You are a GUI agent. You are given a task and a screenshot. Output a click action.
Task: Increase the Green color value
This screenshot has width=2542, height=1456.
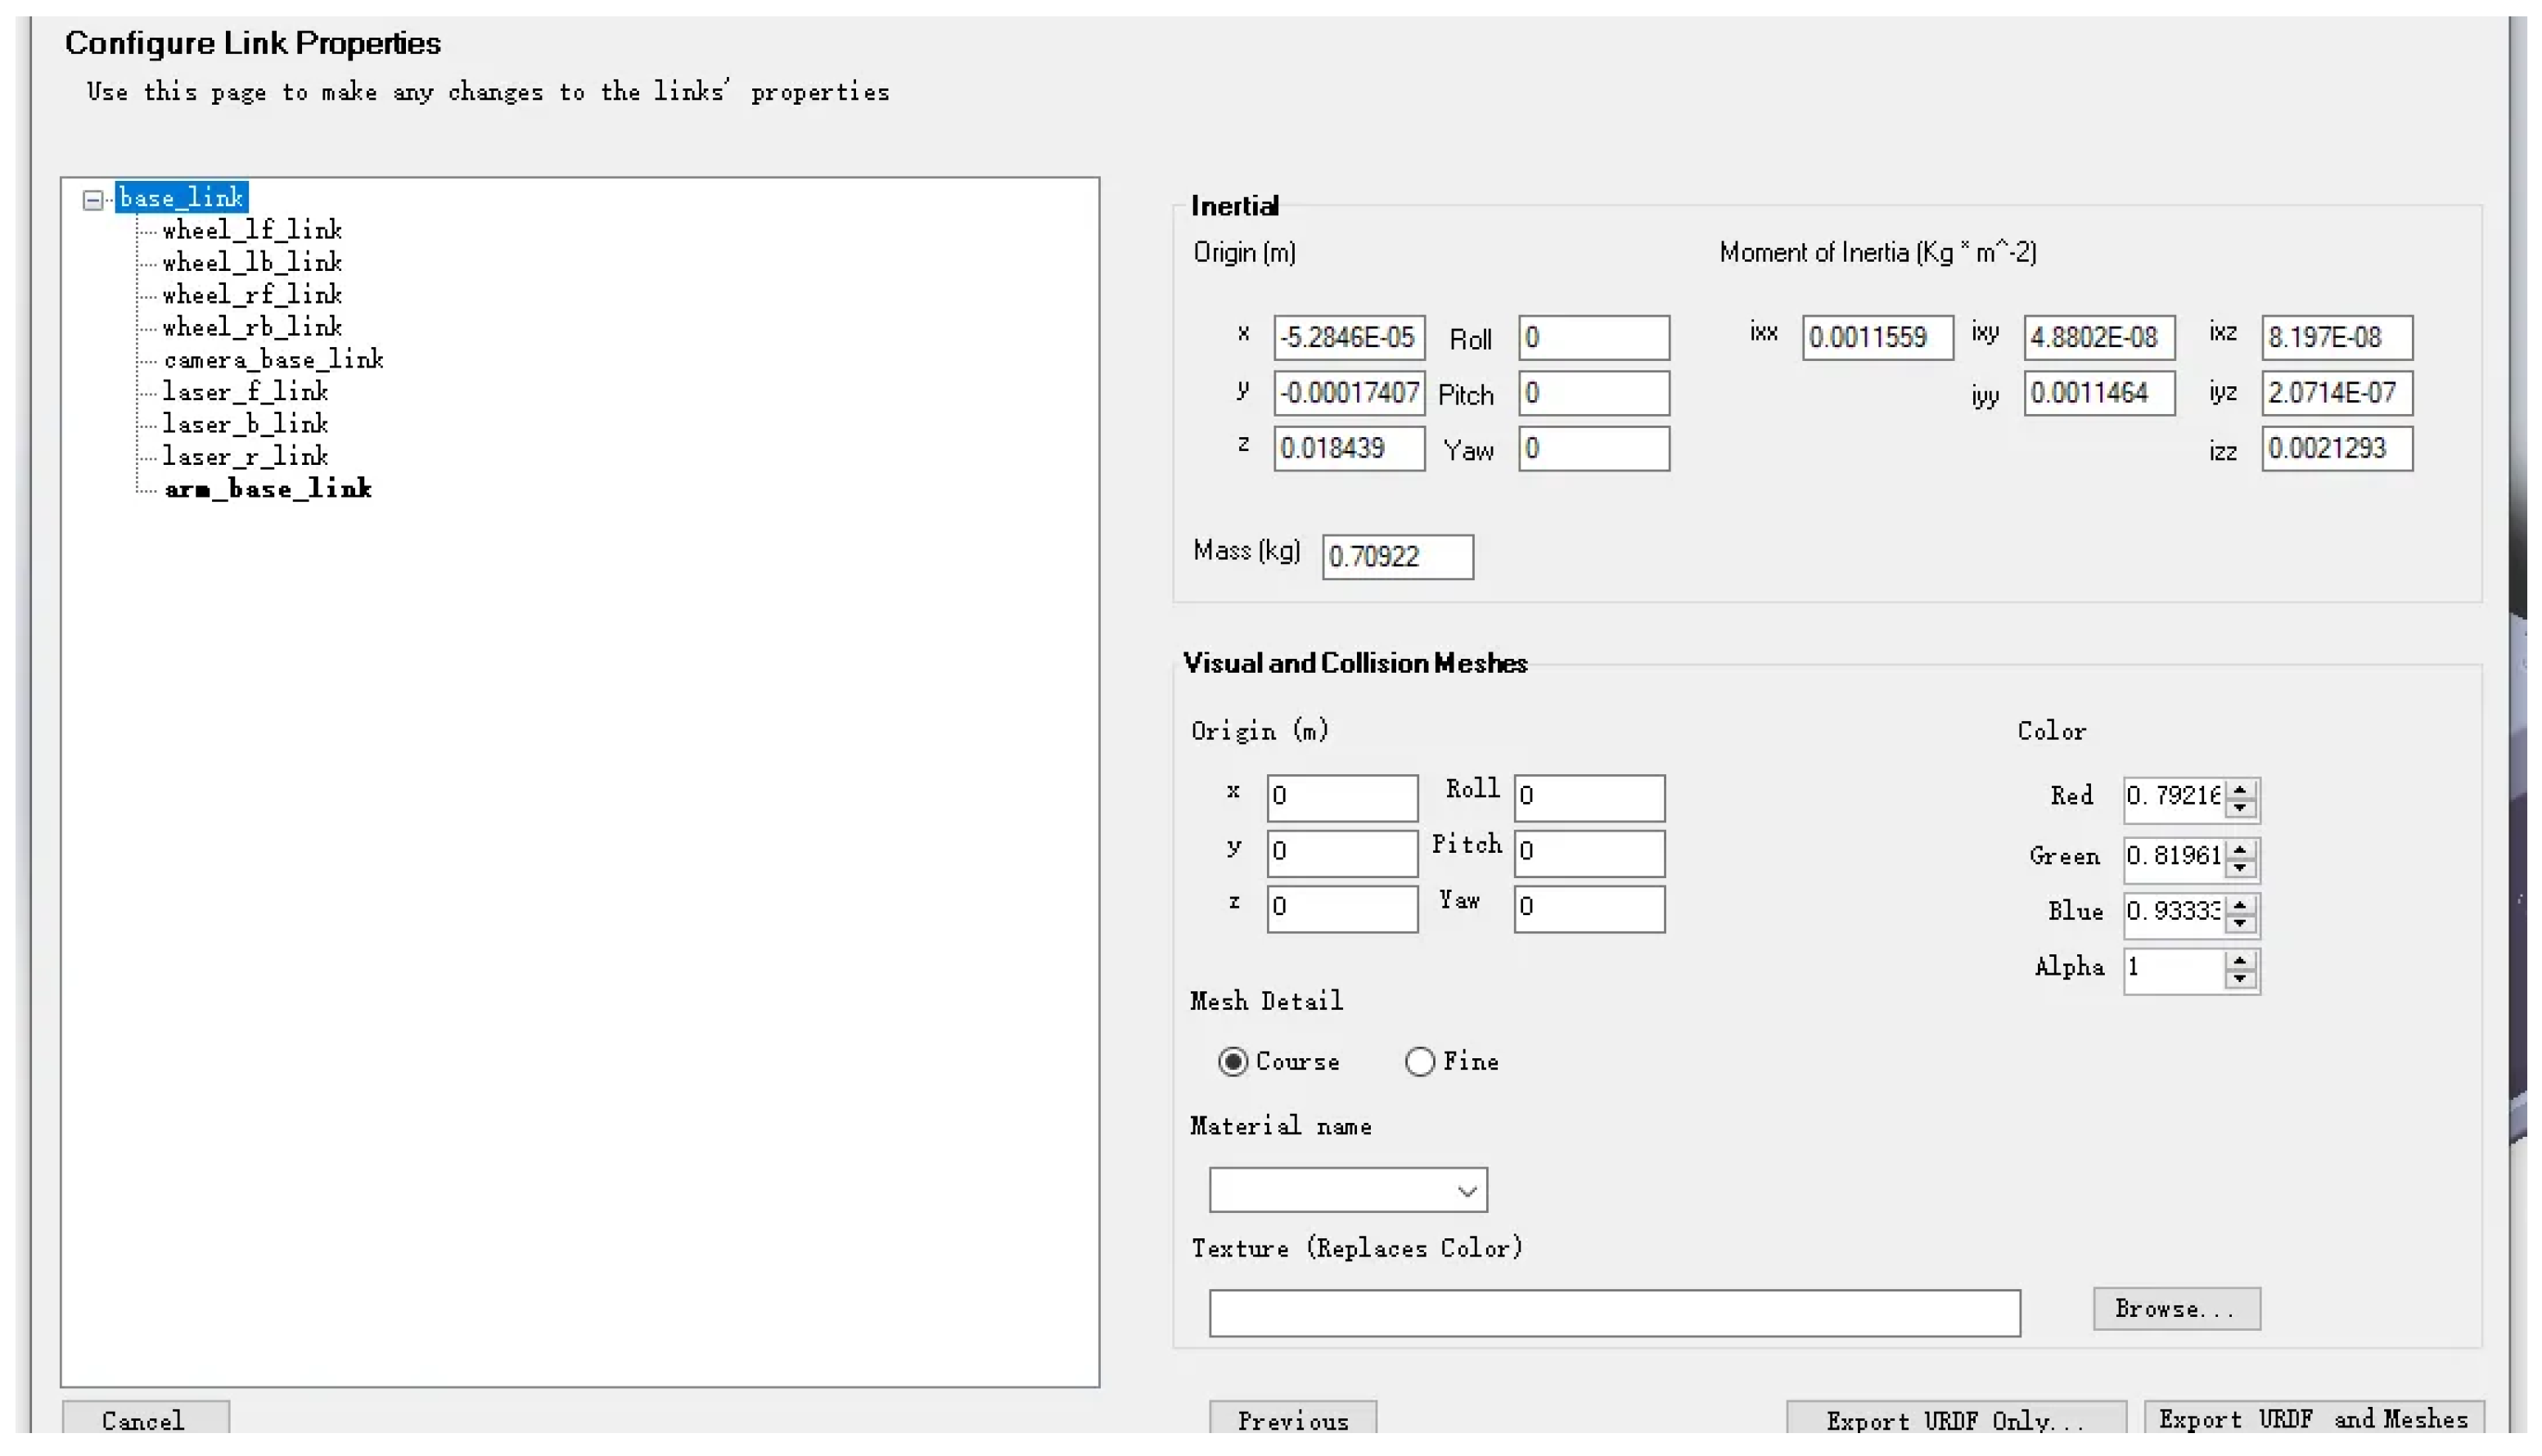tap(2240, 849)
